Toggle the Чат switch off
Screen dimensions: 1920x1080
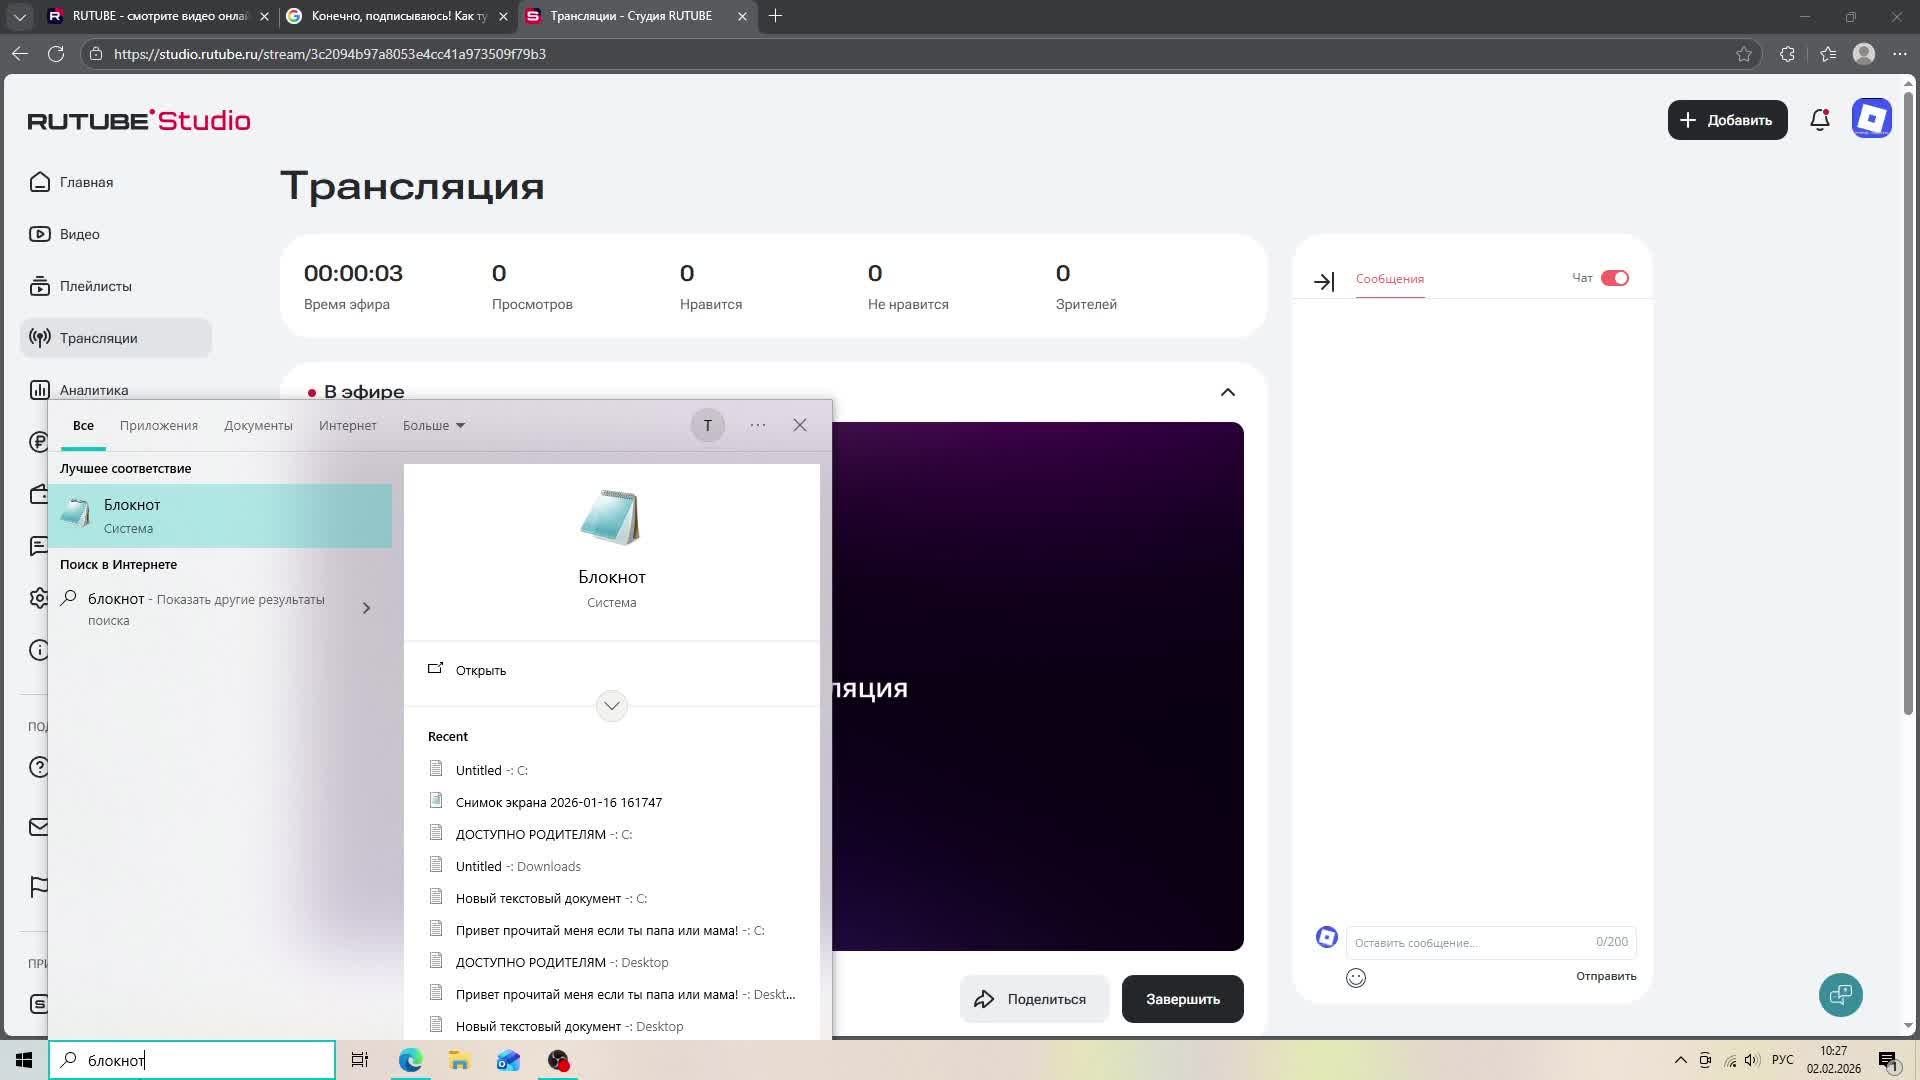point(1614,278)
